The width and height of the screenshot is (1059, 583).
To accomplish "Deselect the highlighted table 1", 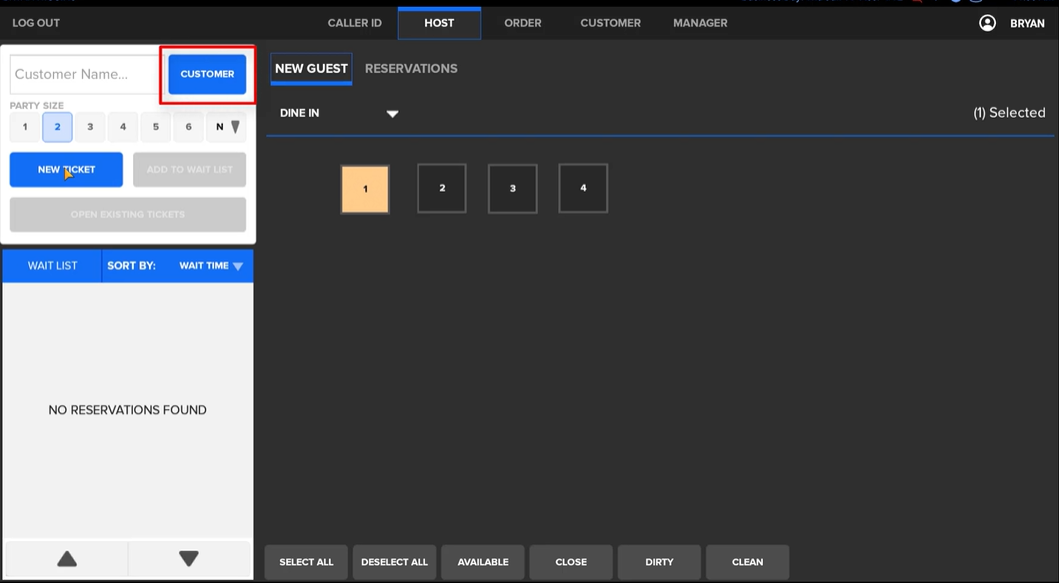I will pyautogui.click(x=365, y=188).
